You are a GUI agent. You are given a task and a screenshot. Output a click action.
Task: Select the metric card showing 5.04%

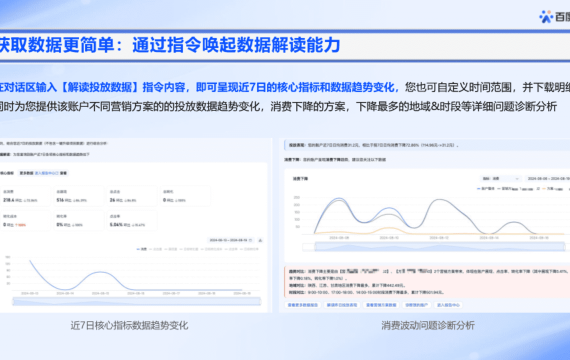[132, 221]
